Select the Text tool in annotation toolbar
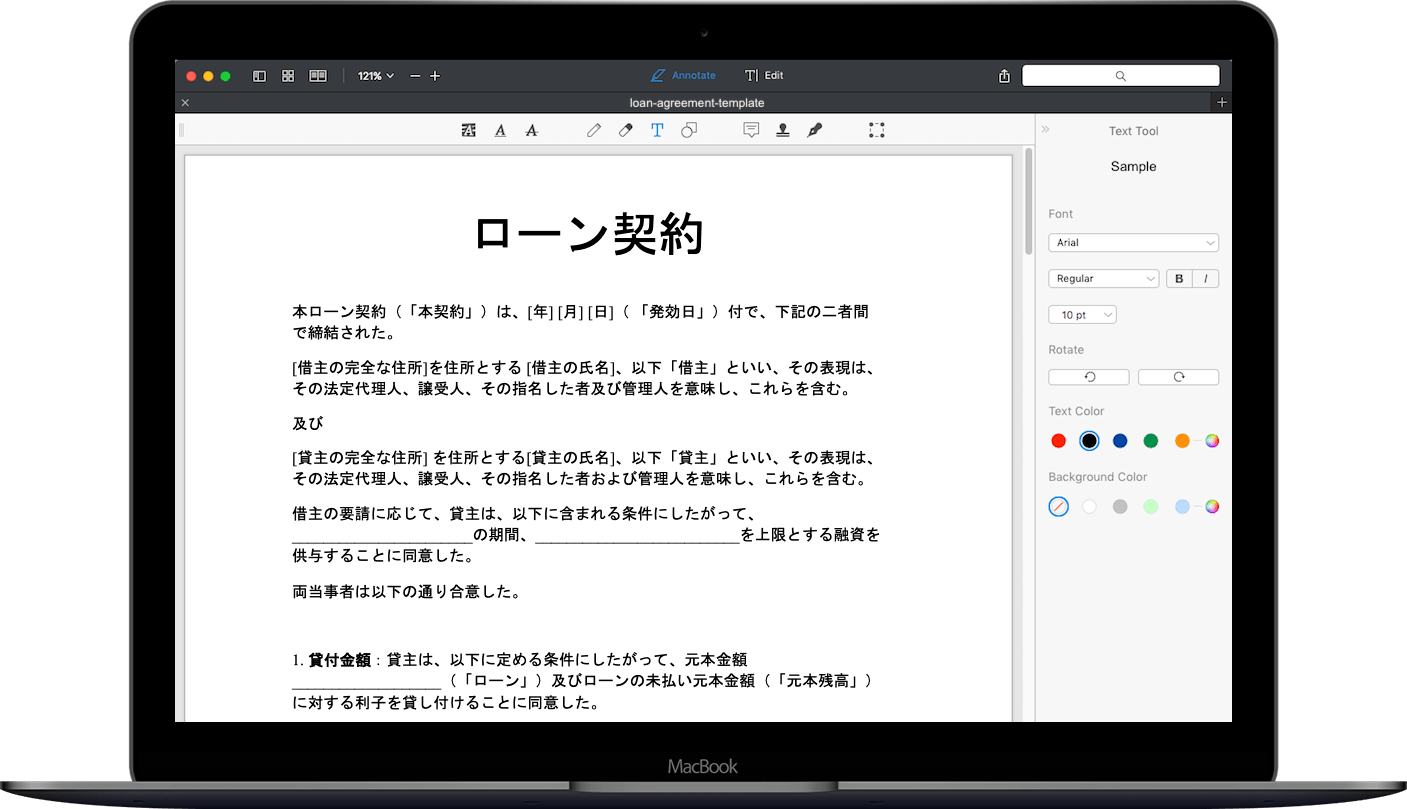Screen dimensions: 1407x809 pyautogui.click(x=657, y=130)
